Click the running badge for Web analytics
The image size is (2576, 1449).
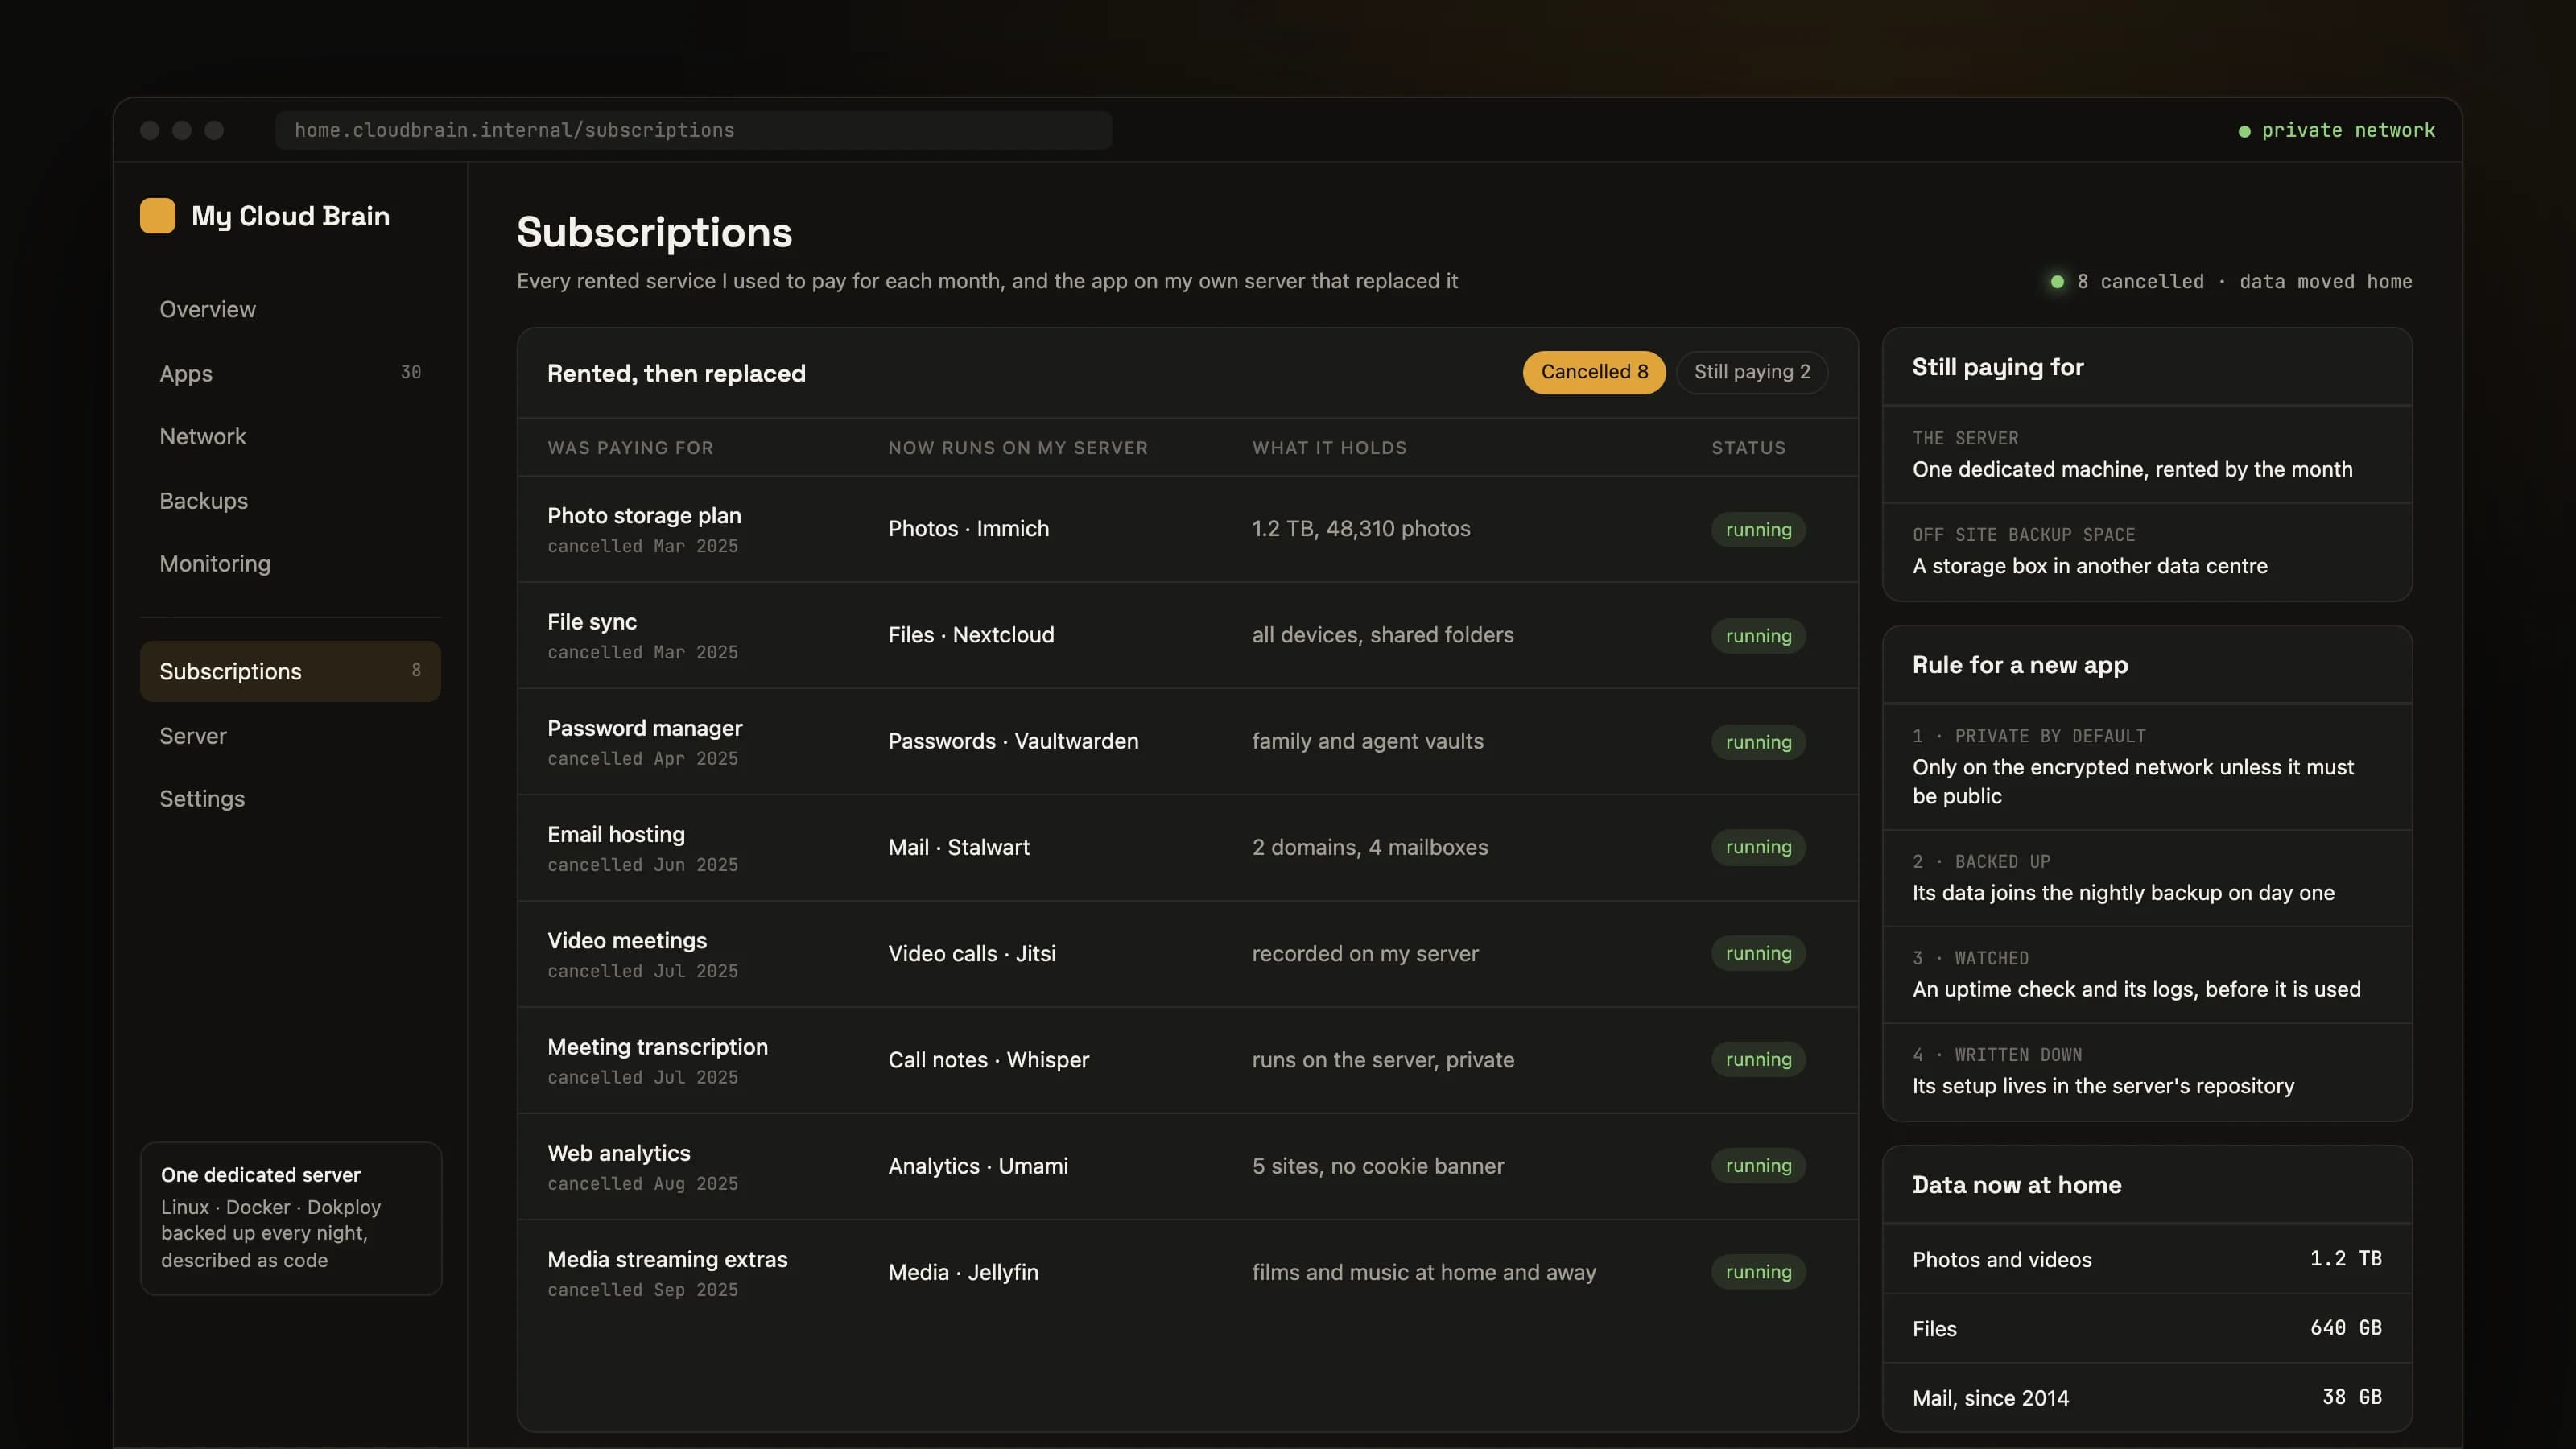[x=1758, y=1166]
